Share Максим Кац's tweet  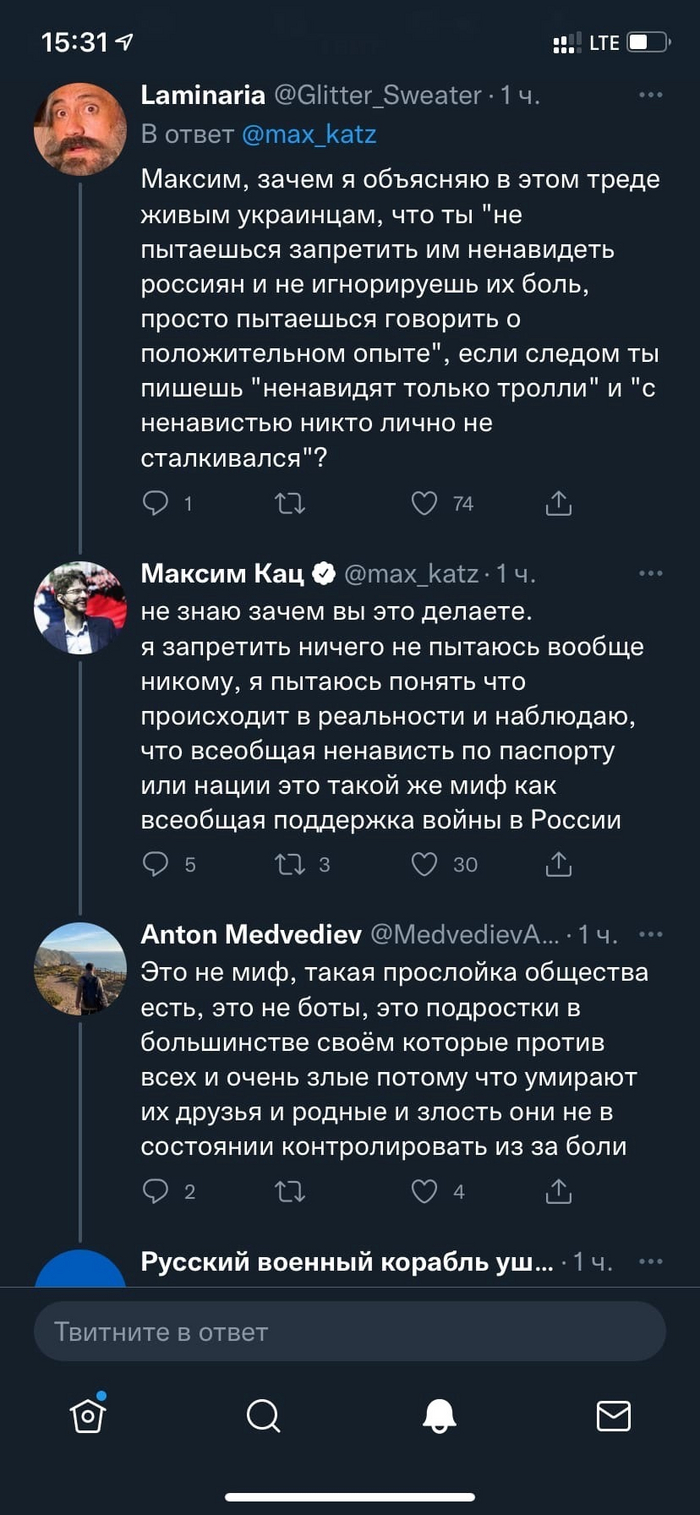(558, 864)
